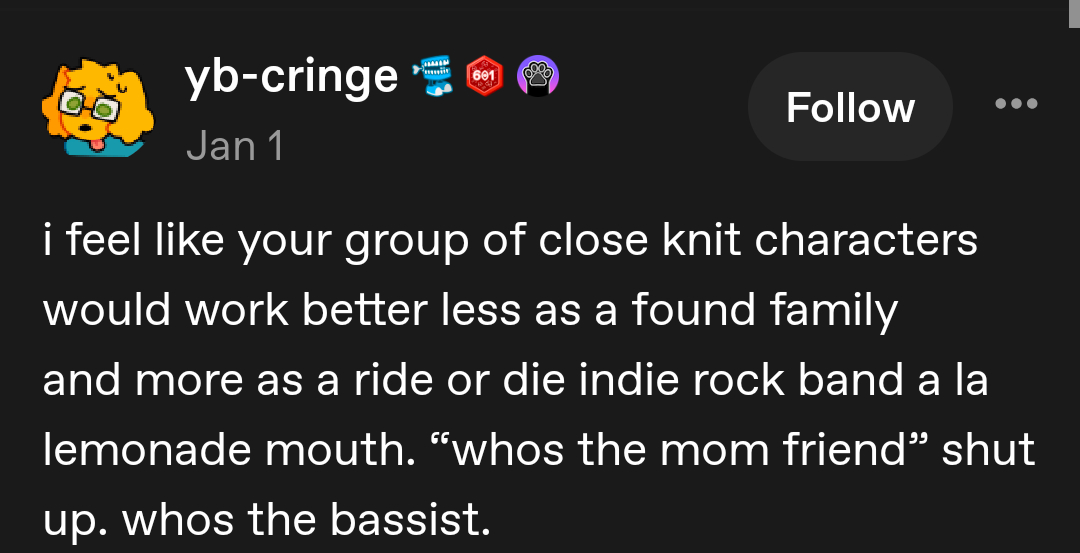This screenshot has height=553, width=1080.
Task: Click the word "shut" in the post
Action: 986,451
